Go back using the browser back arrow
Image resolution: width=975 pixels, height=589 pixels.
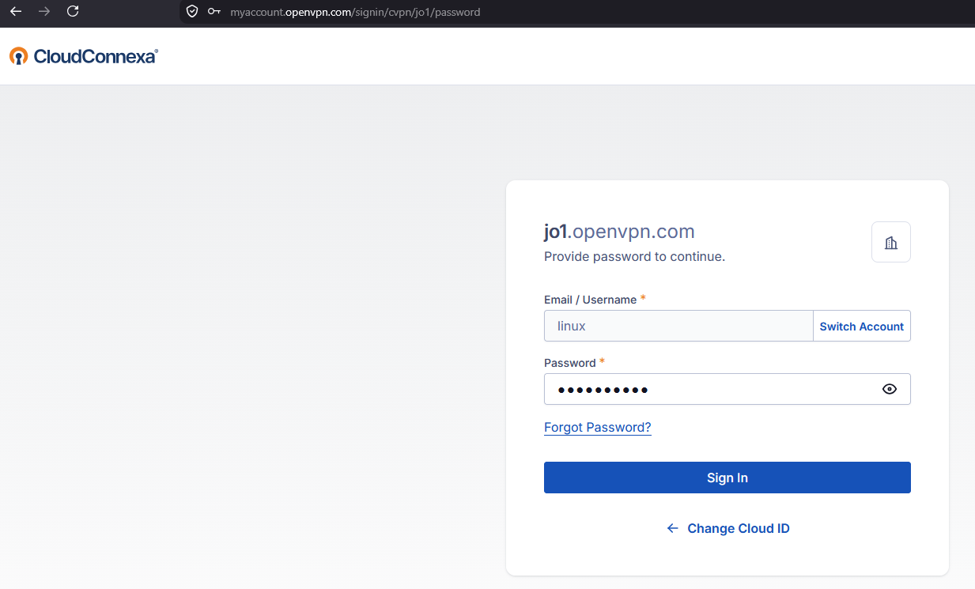pos(16,11)
